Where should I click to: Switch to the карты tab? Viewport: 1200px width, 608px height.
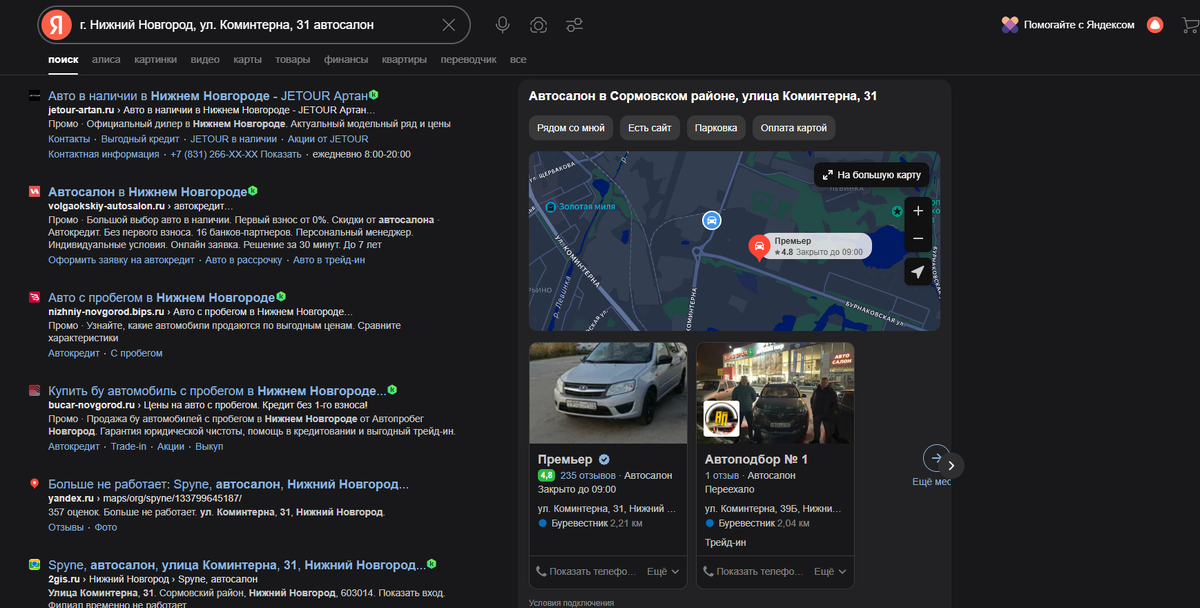[x=247, y=60]
